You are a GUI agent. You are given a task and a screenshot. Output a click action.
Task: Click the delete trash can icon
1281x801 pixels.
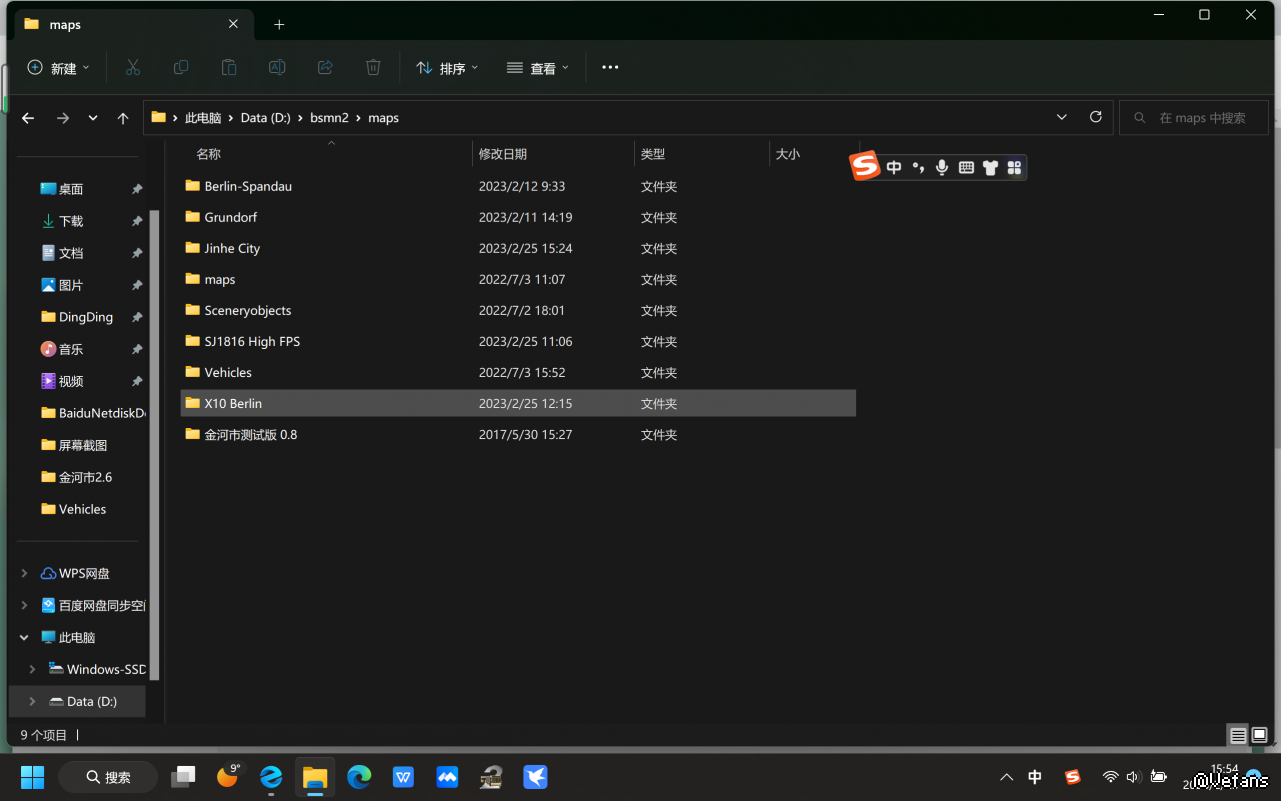[x=373, y=67]
